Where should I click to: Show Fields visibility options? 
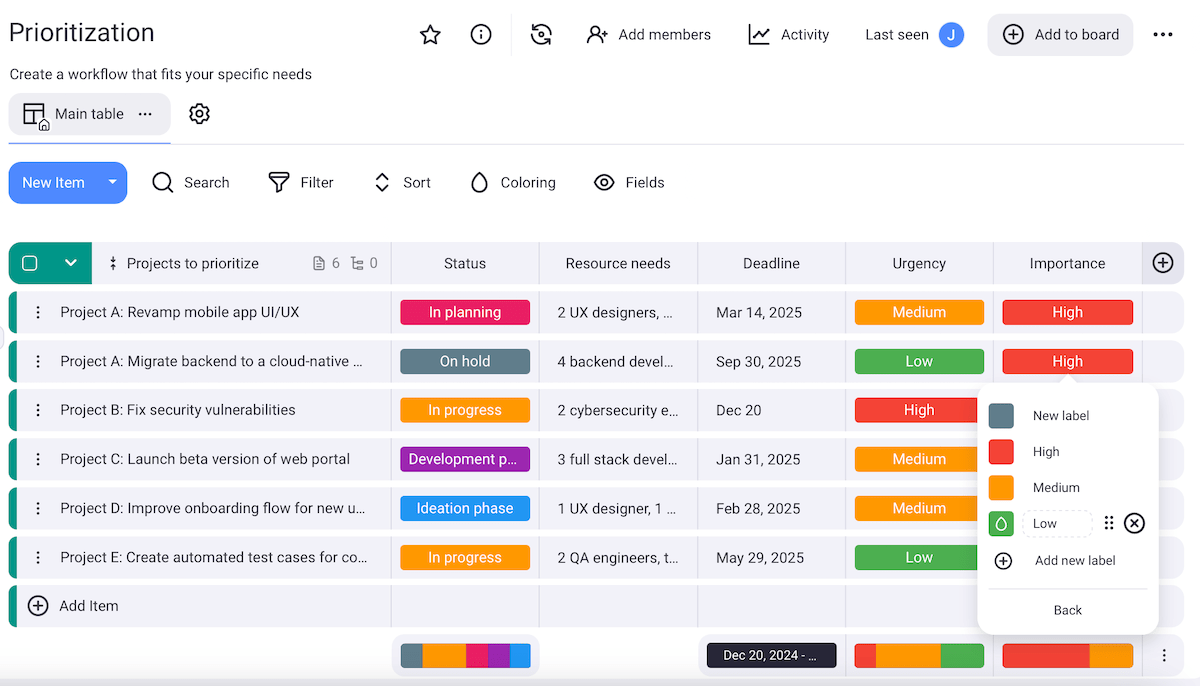[x=629, y=183]
